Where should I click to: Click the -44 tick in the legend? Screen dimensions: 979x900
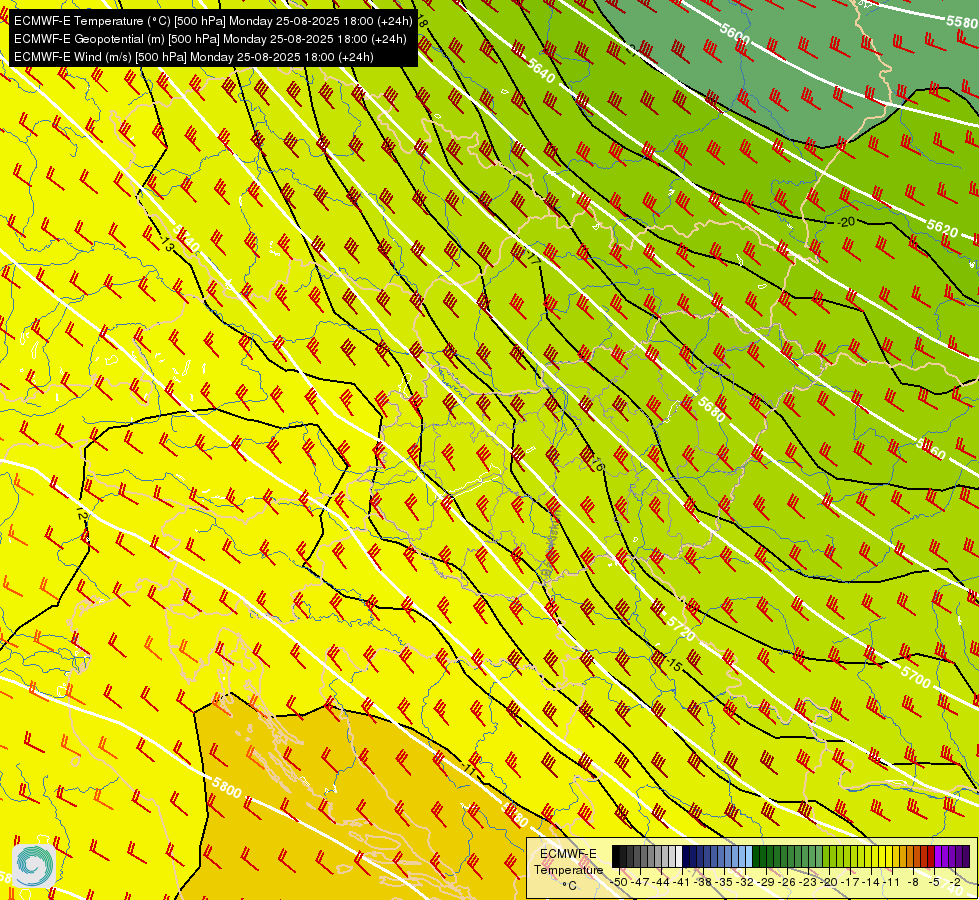tap(661, 883)
